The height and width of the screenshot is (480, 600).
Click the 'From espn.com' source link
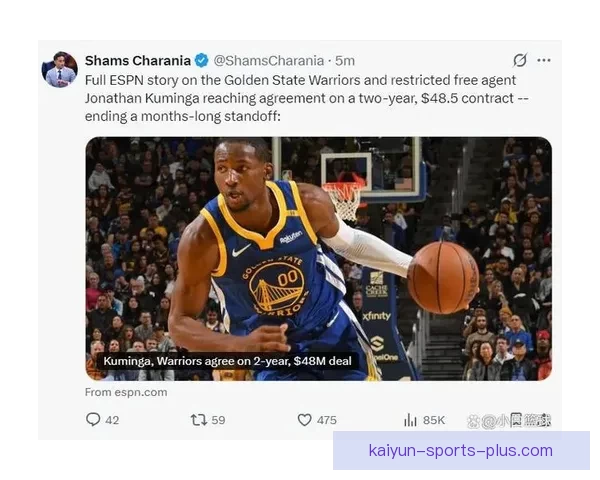[126, 392]
